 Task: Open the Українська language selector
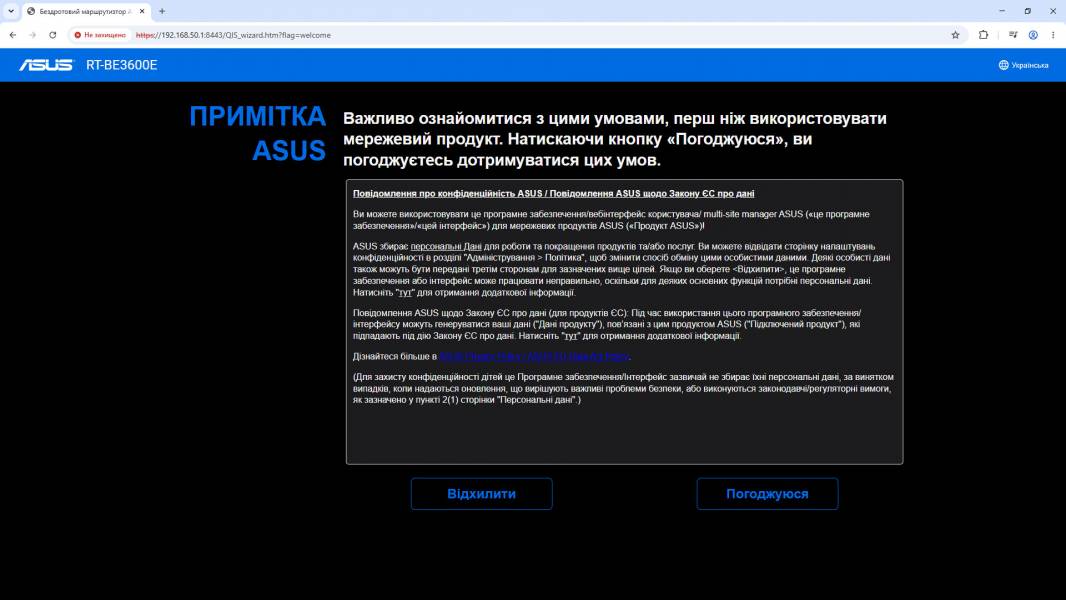click(x=1023, y=65)
